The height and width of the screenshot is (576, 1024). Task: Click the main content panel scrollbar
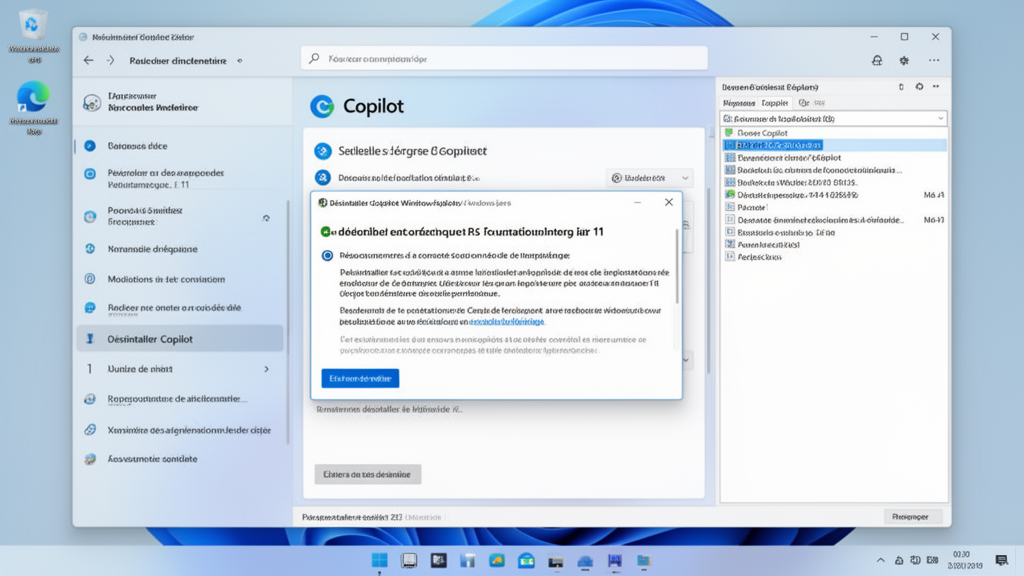click(709, 281)
